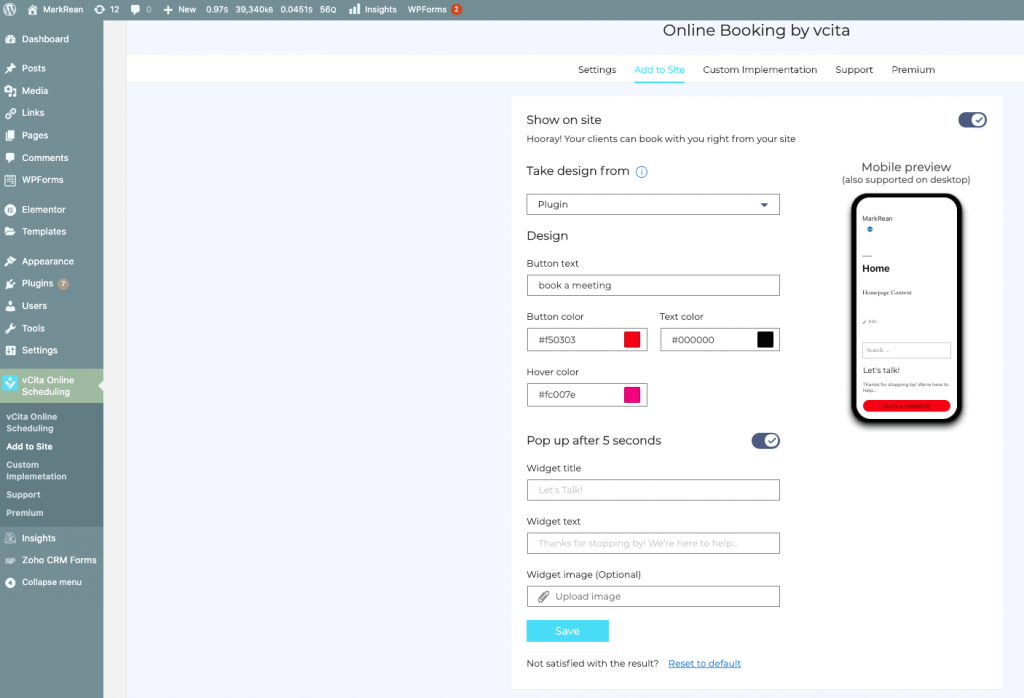The height and width of the screenshot is (698, 1024).
Task: Open Add to Site submenu item
Action: [x=29, y=447]
